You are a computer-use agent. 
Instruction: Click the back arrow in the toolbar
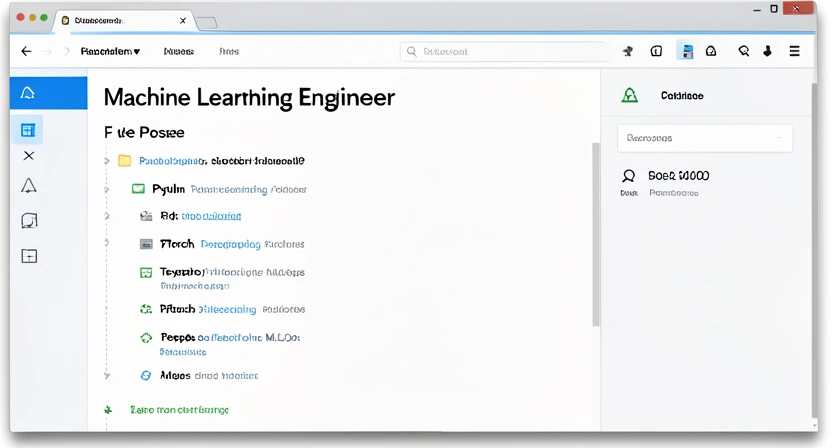click(27, 51)
